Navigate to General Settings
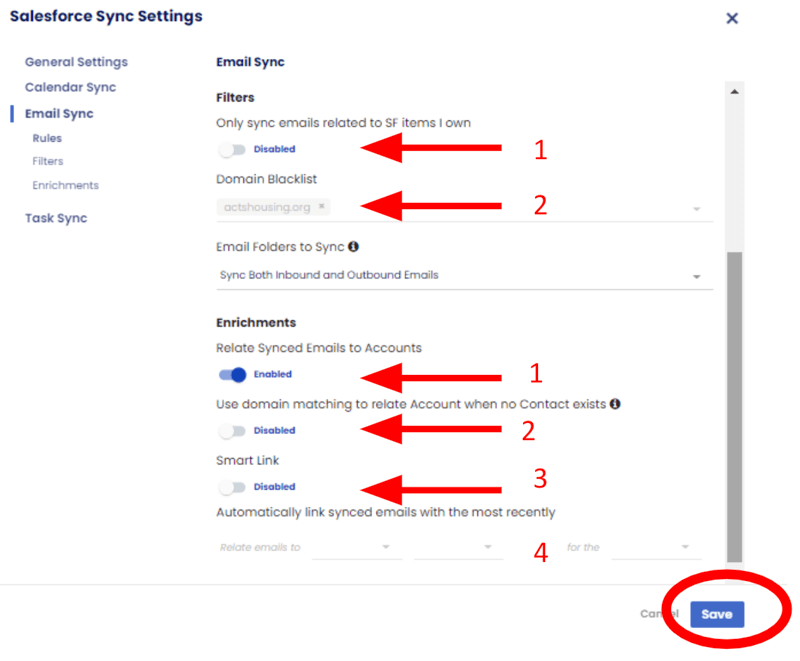 [76, 62]
